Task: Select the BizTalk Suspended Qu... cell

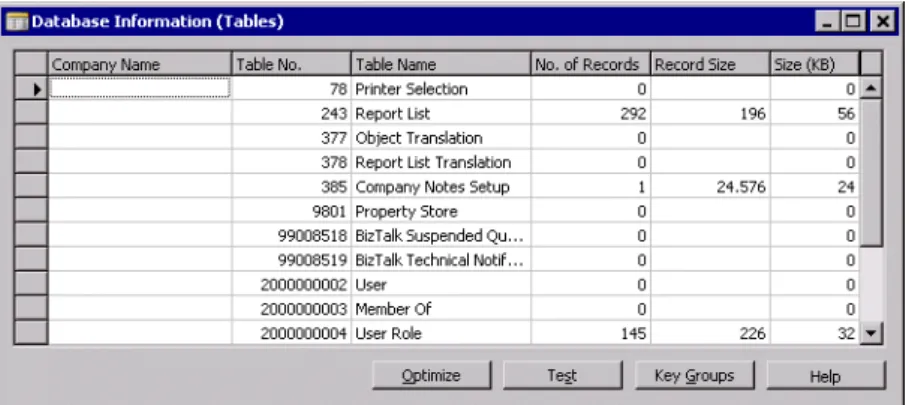Action: pos(441,236)
